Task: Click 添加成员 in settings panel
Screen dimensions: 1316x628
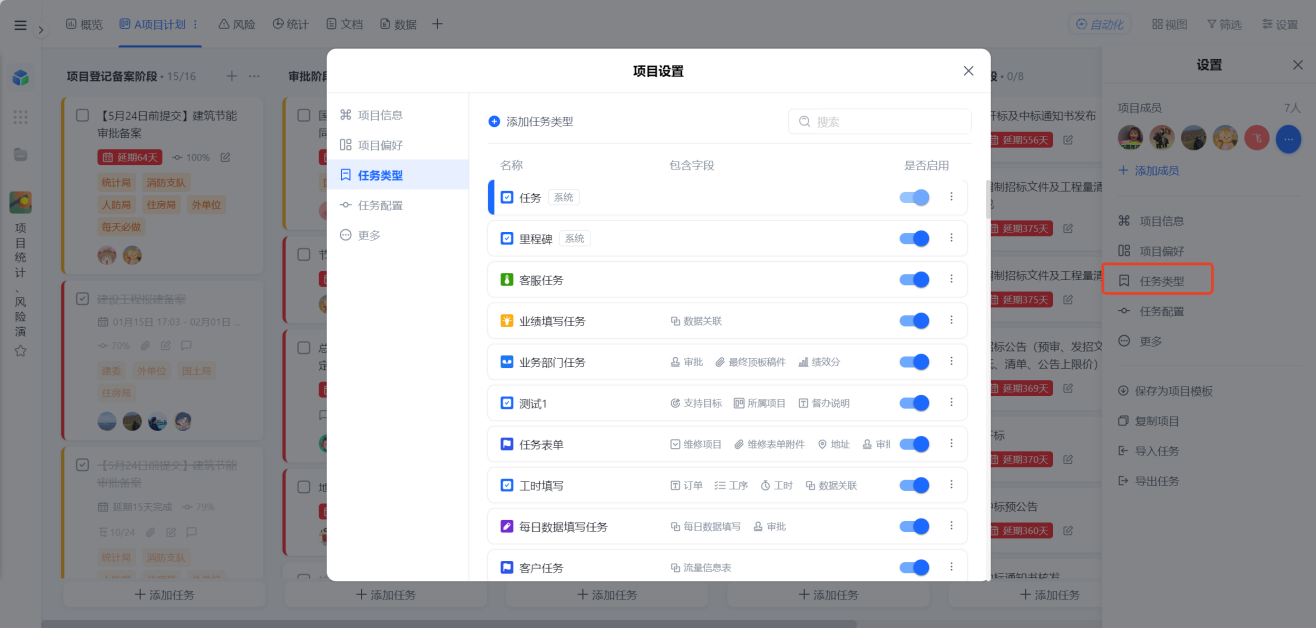Action: 1148,171
